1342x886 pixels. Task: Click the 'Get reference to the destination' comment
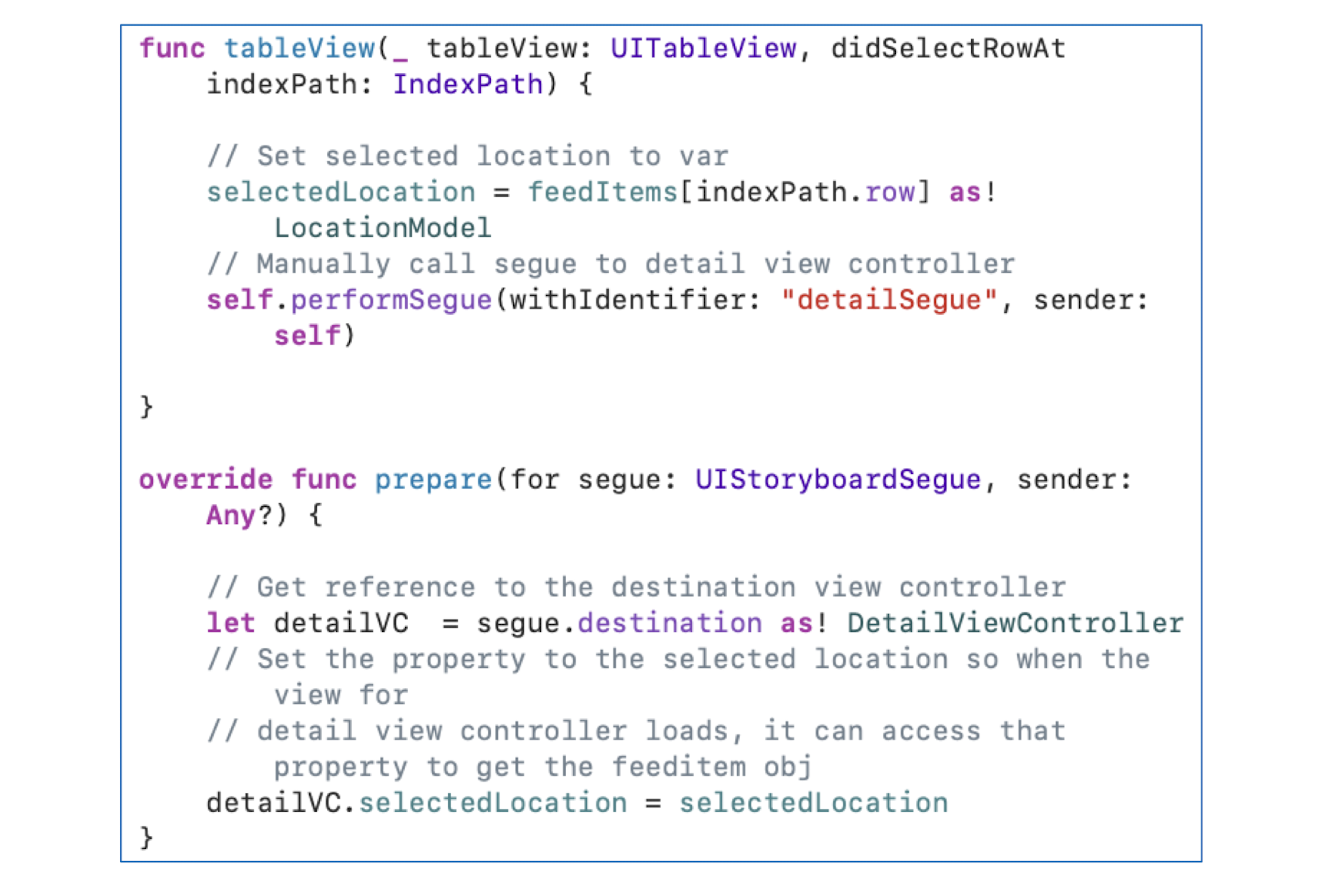(636, 587)
